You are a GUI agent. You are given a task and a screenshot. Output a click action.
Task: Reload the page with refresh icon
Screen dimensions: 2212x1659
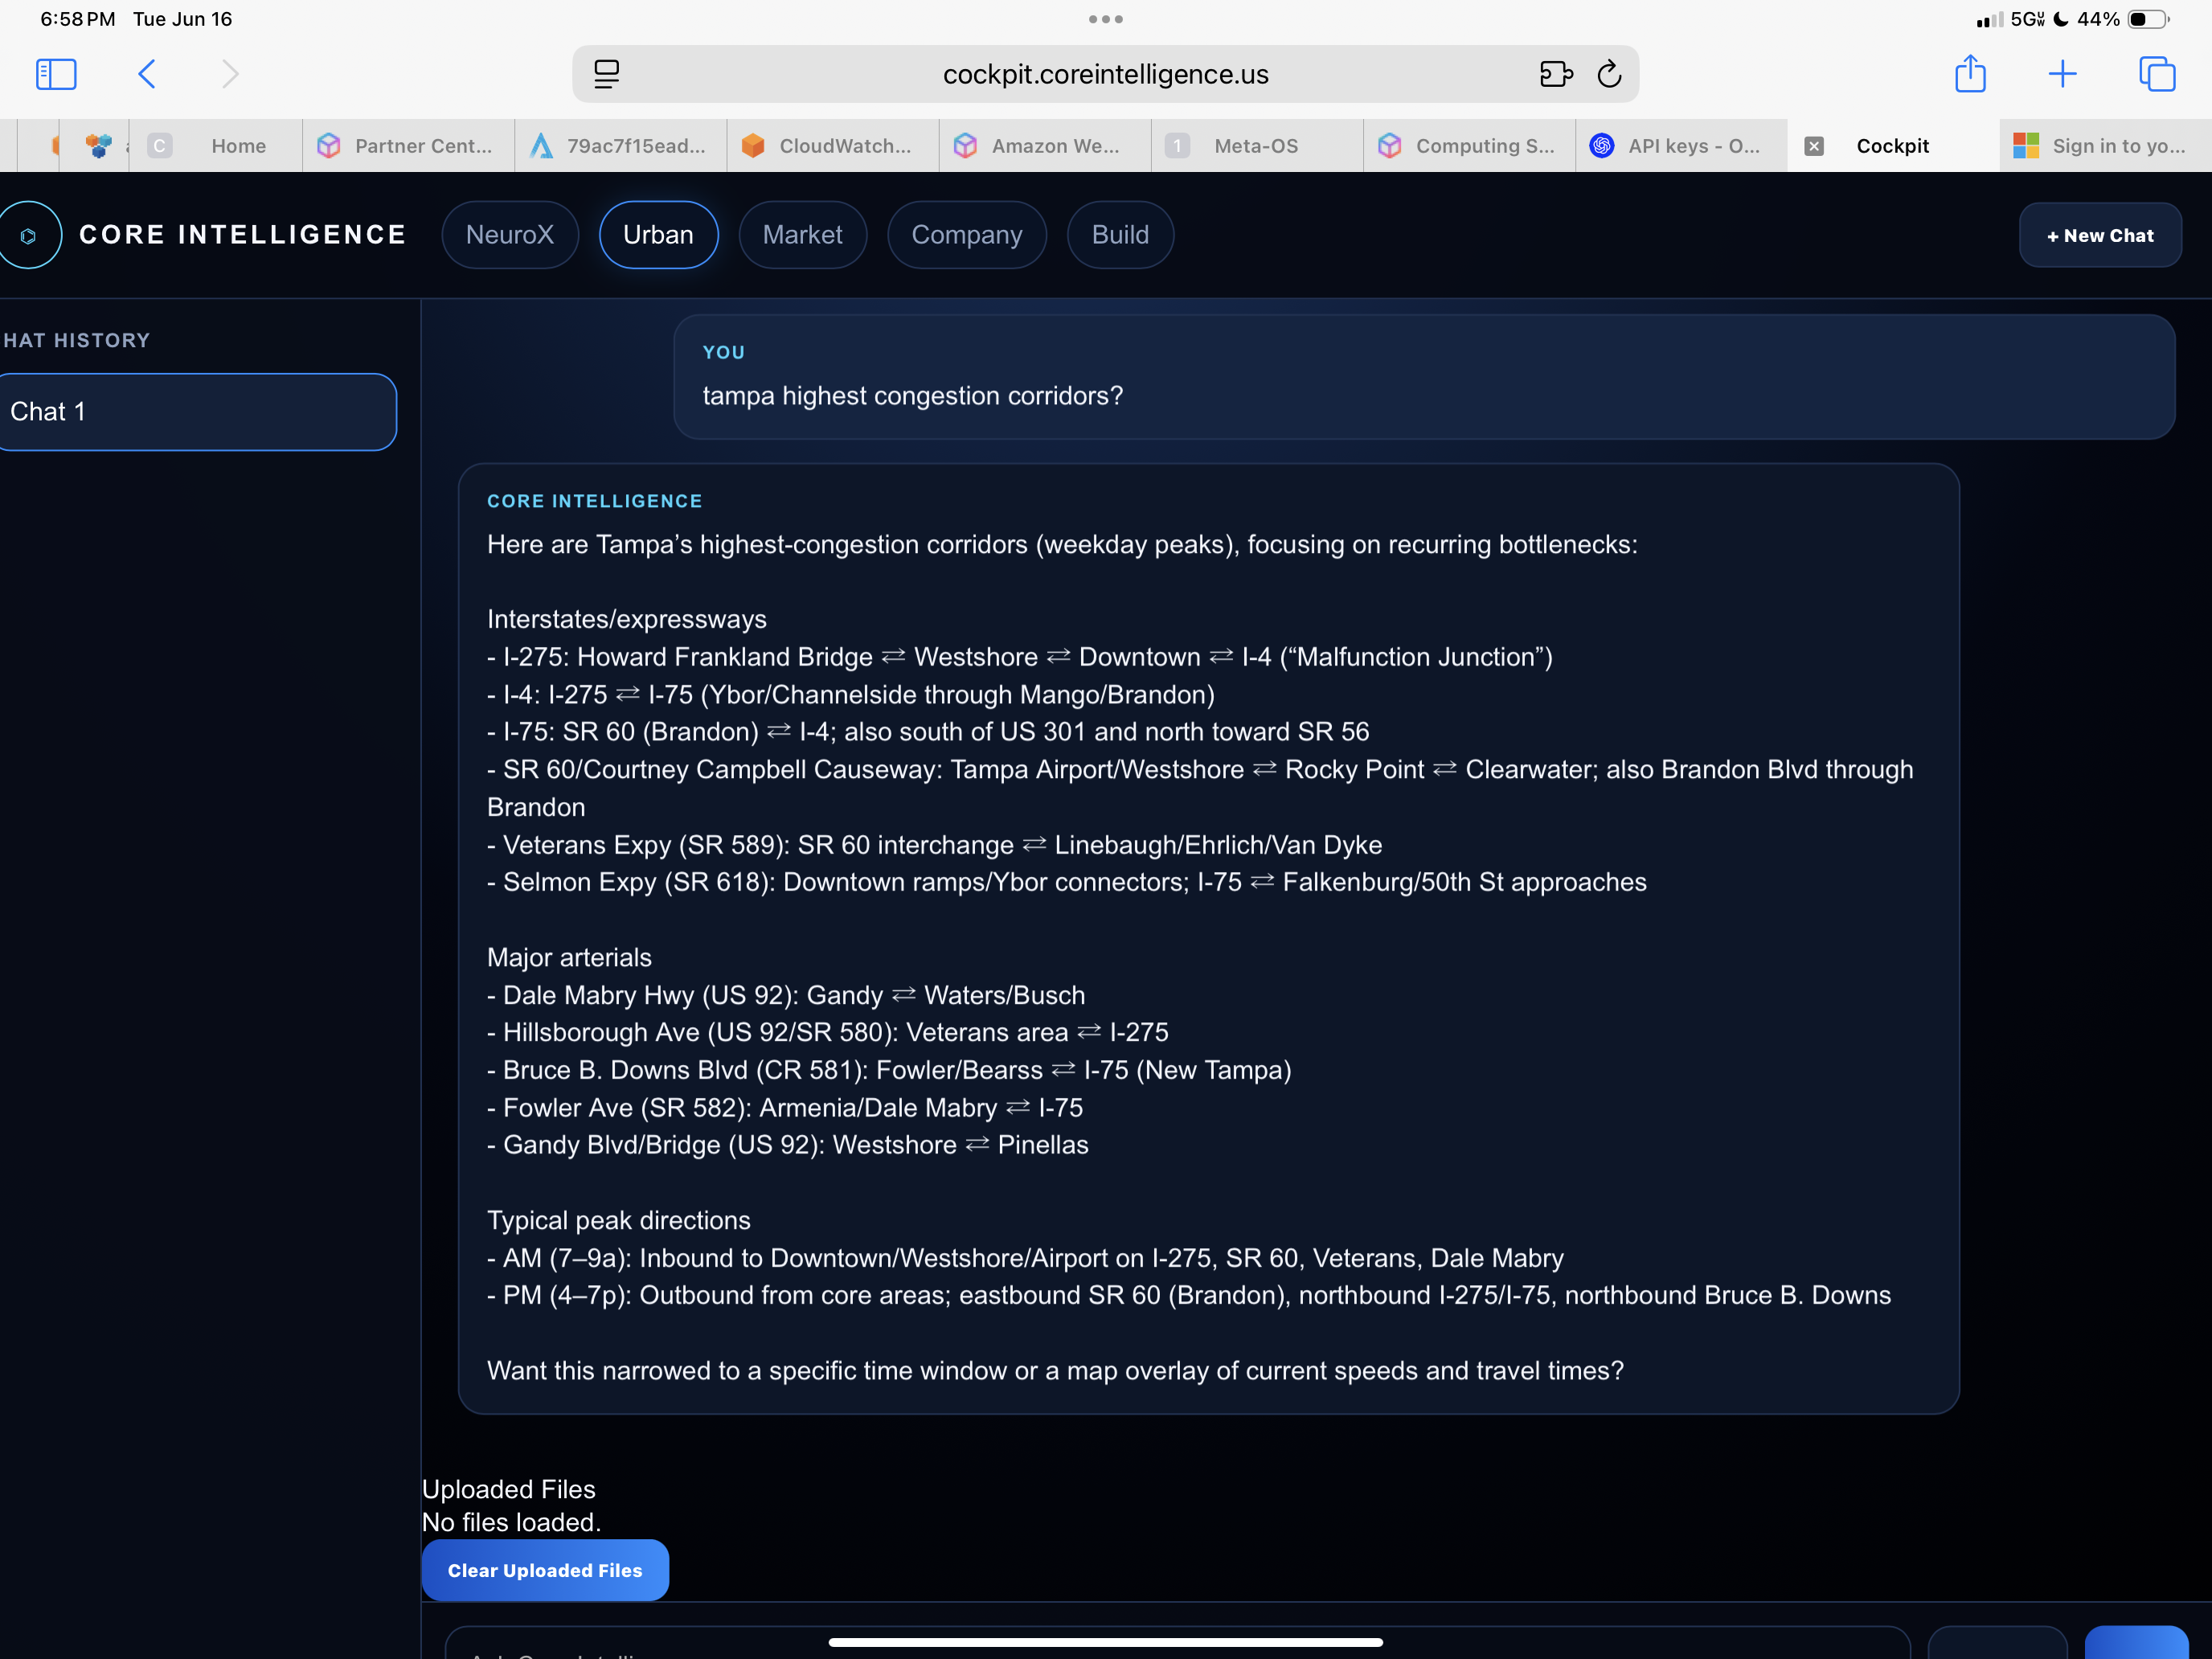pos(1609,74)
